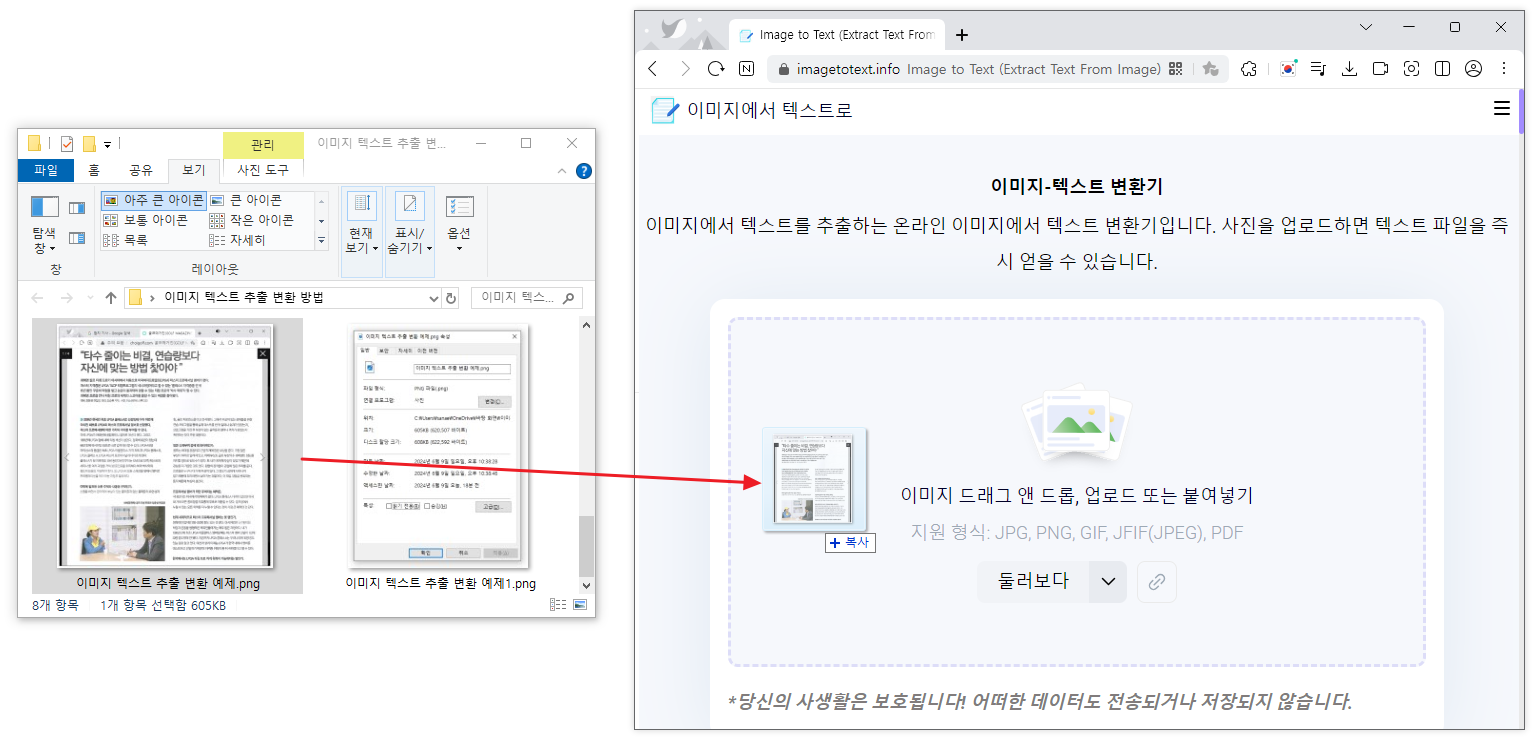Customize Explorer quick access toolbar dropdown
Image resolution: width=1535 pixels, height=742 pixels.
[107, 145]
